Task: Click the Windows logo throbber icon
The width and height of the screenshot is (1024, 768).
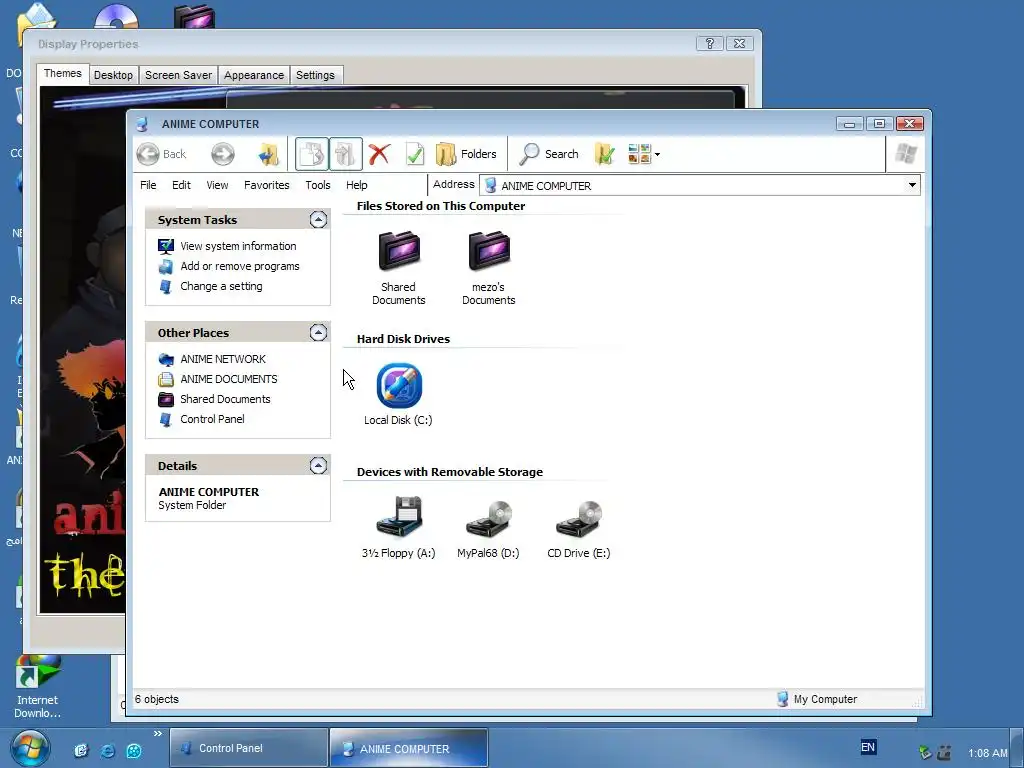Action: click(906, 154)
